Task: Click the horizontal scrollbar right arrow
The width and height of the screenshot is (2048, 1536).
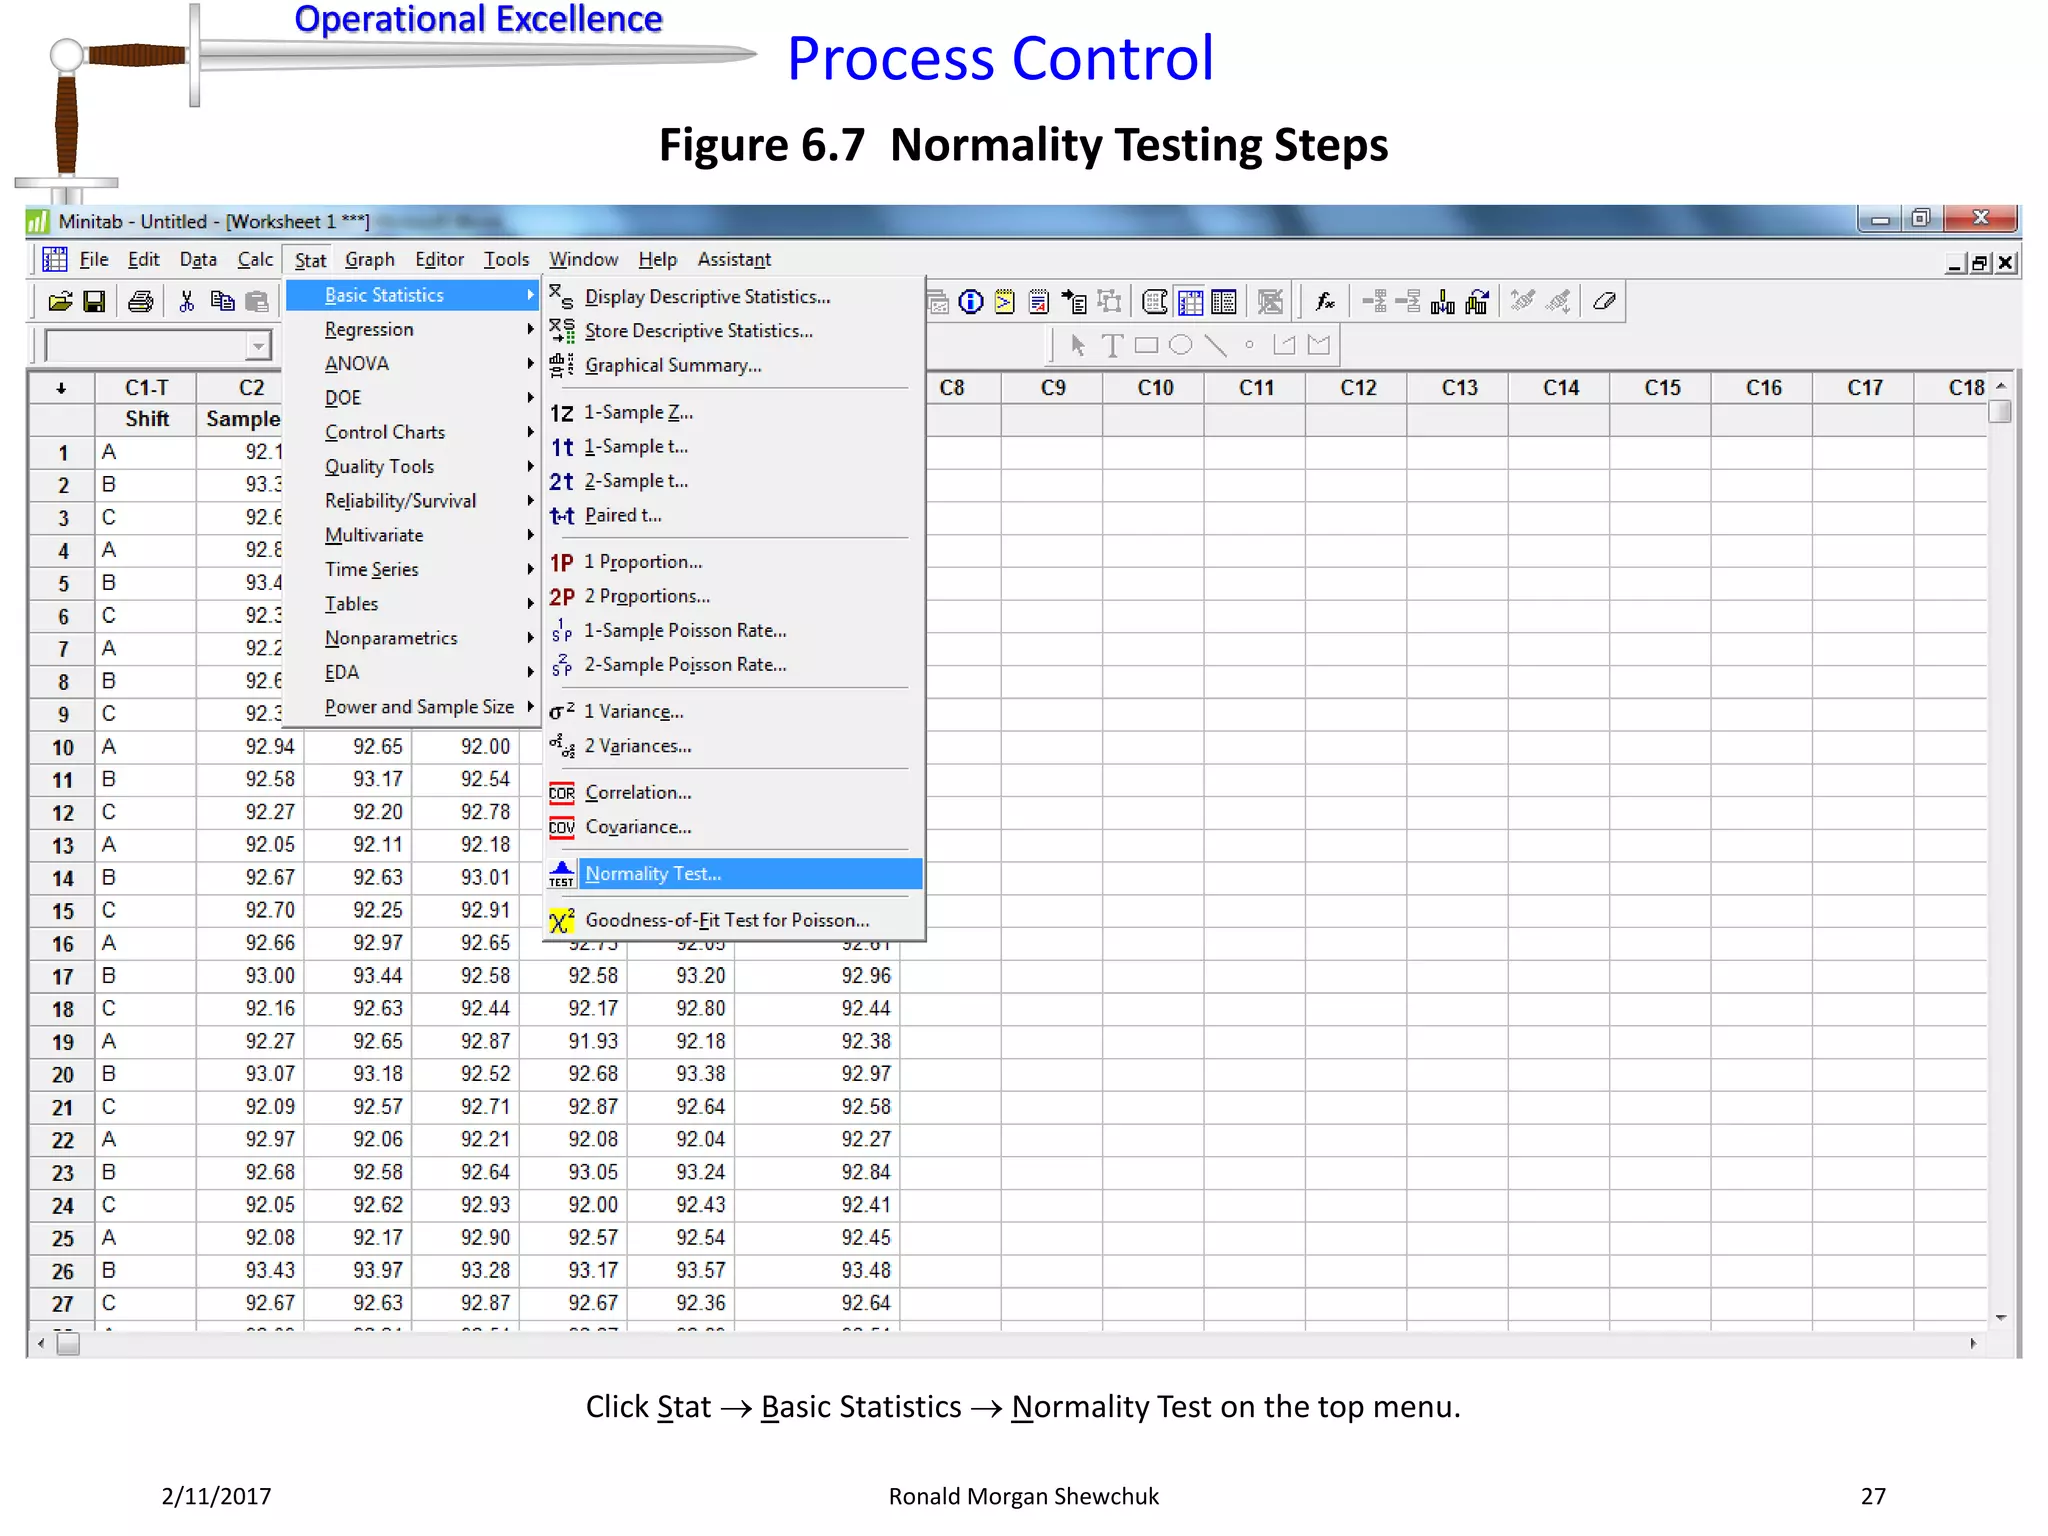Action: click(x=1973, y=1344)
